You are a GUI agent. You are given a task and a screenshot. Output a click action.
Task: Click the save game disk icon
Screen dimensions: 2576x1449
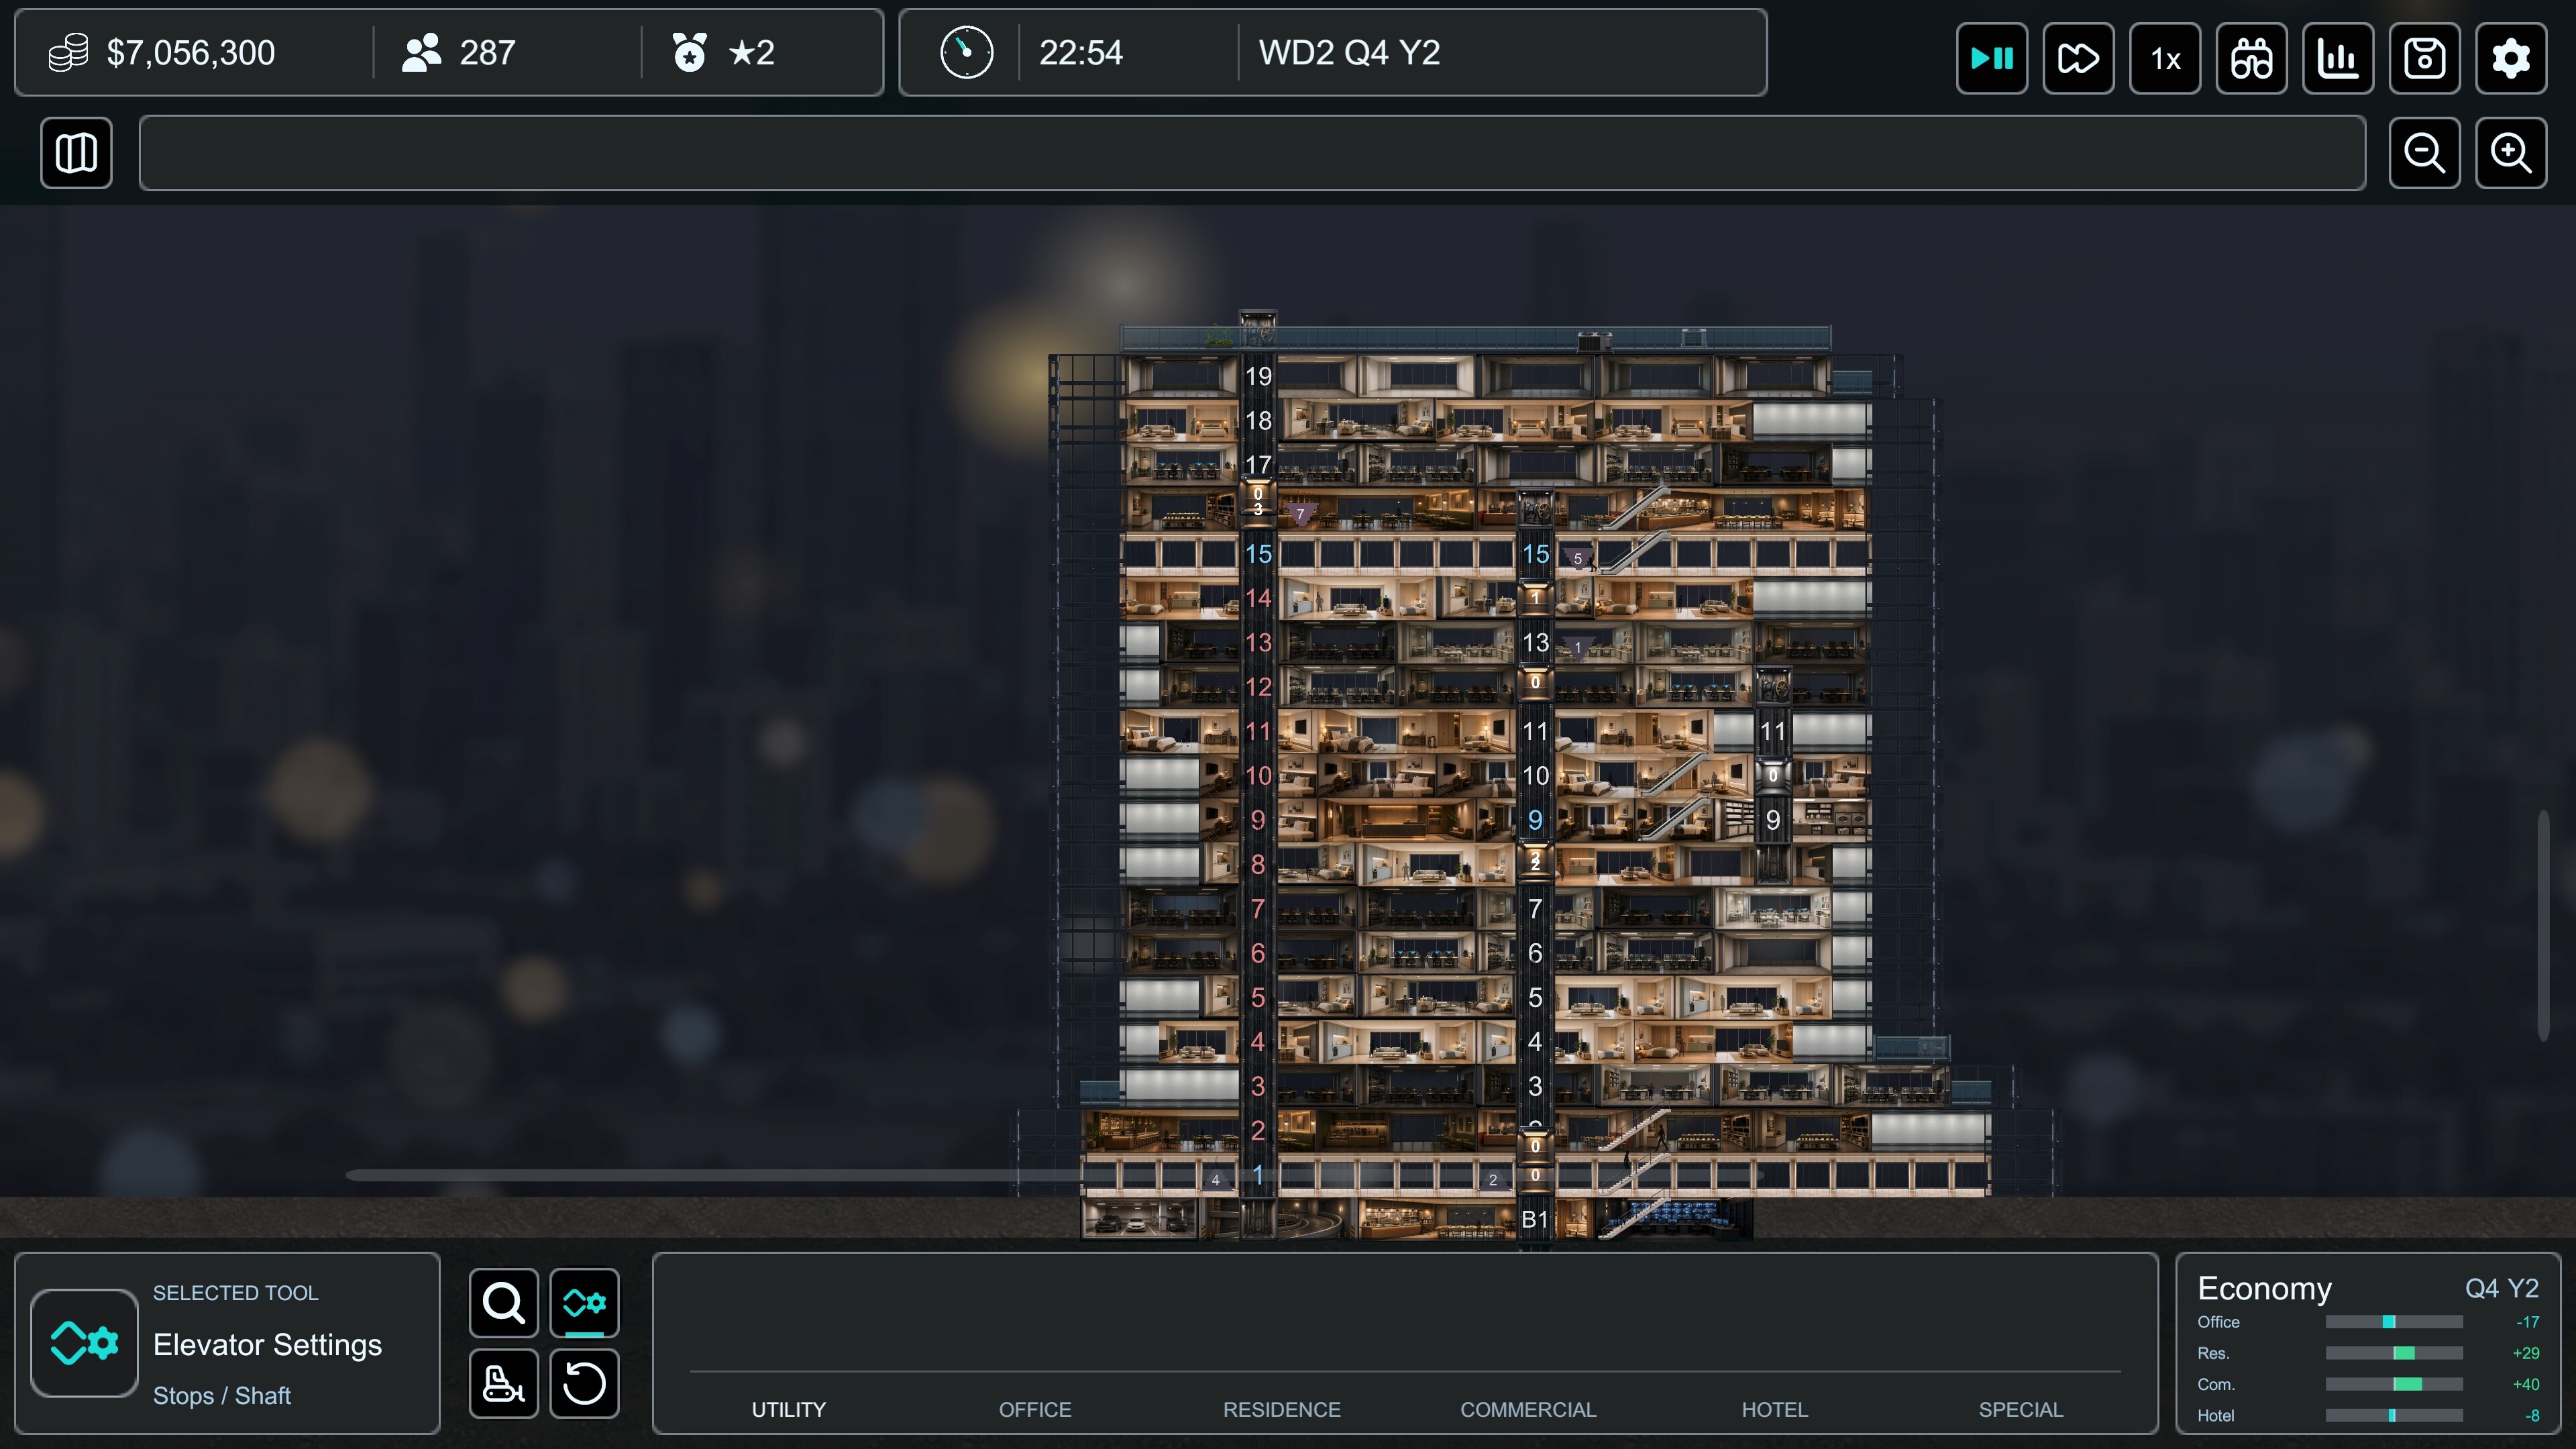point(2424,58)
